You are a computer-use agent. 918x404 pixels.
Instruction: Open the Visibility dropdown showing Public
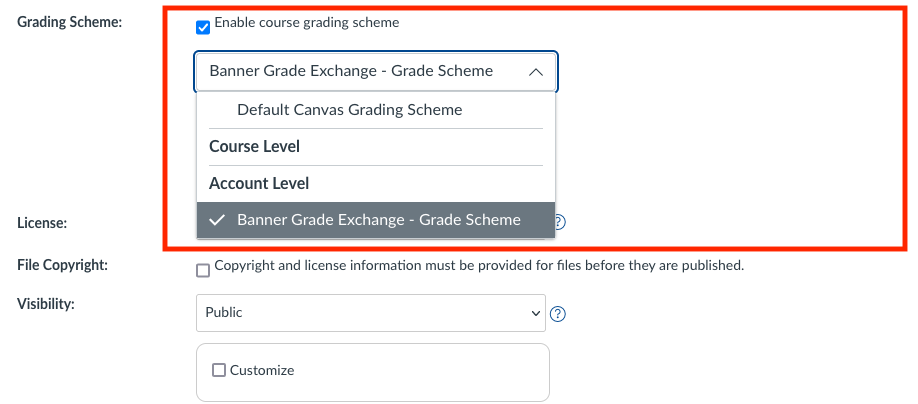370,313
